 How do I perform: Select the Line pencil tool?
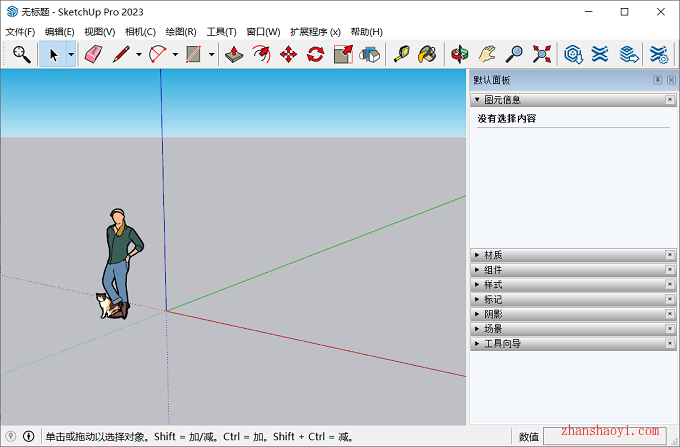121,54
